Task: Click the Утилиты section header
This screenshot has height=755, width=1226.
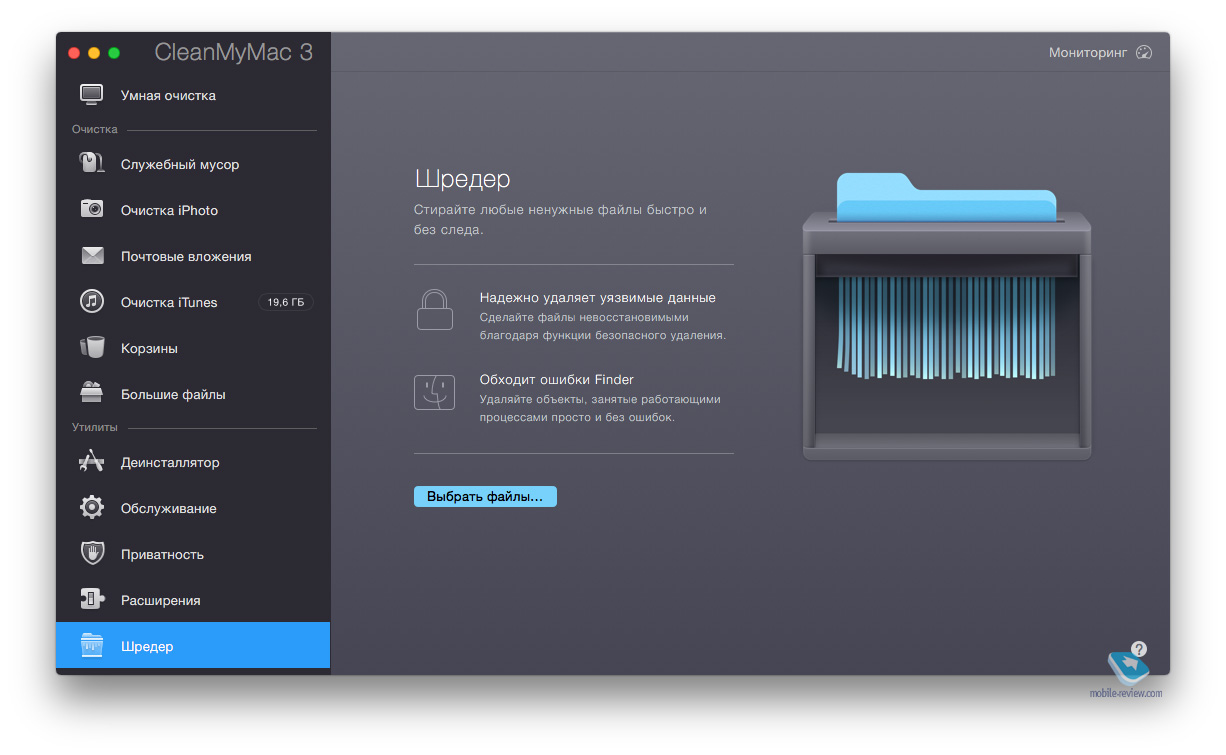Action: [95, 427]
